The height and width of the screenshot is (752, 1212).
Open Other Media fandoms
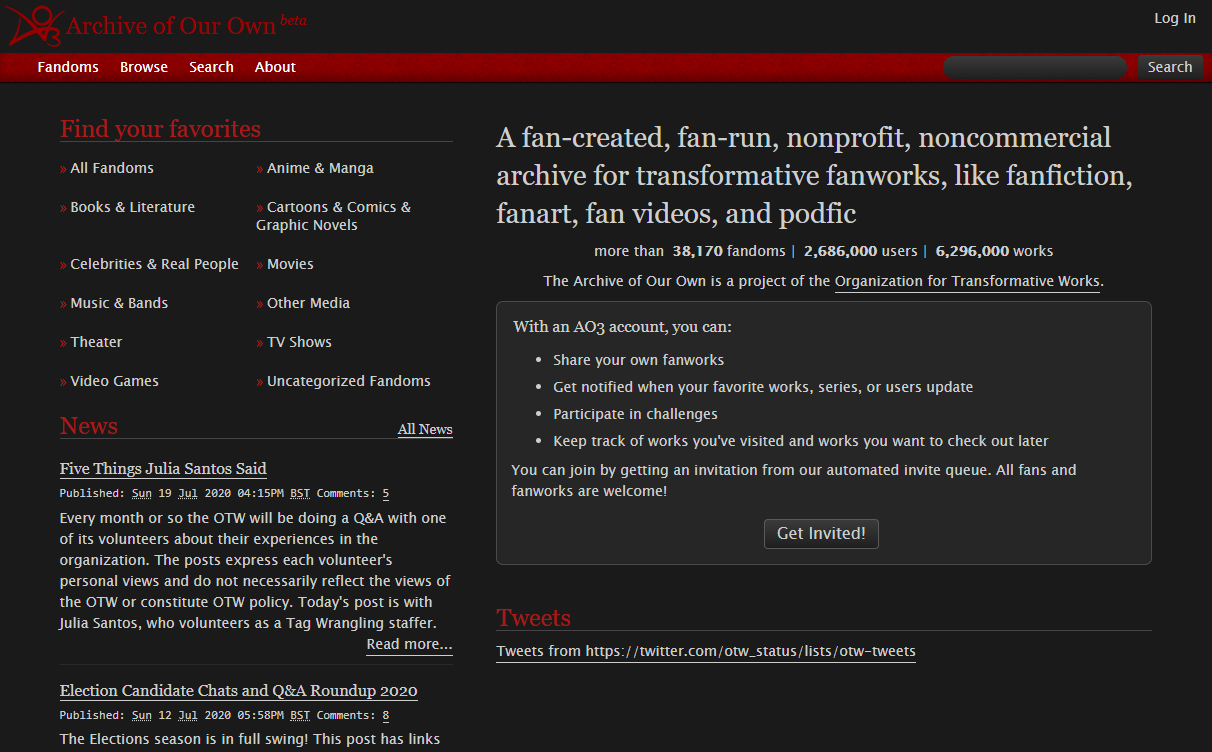[308, 303]
